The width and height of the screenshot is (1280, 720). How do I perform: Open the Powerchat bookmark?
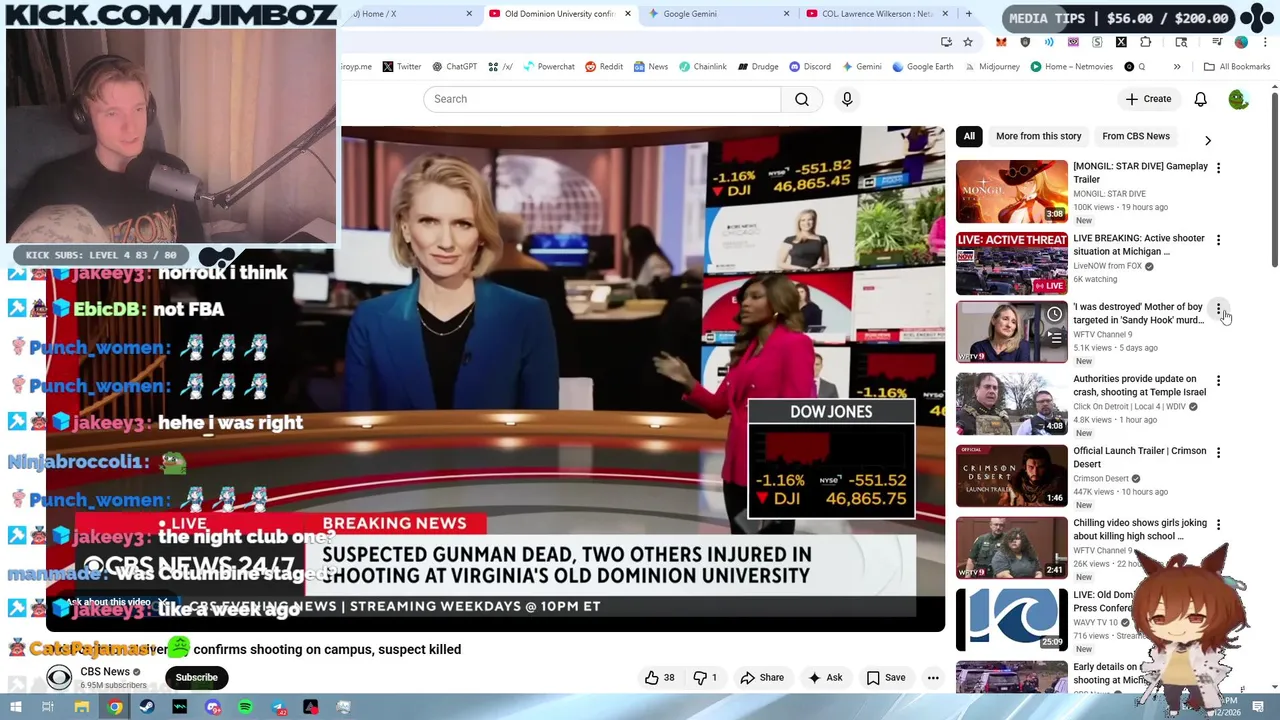pyautogui.click(x=548, y=67)
